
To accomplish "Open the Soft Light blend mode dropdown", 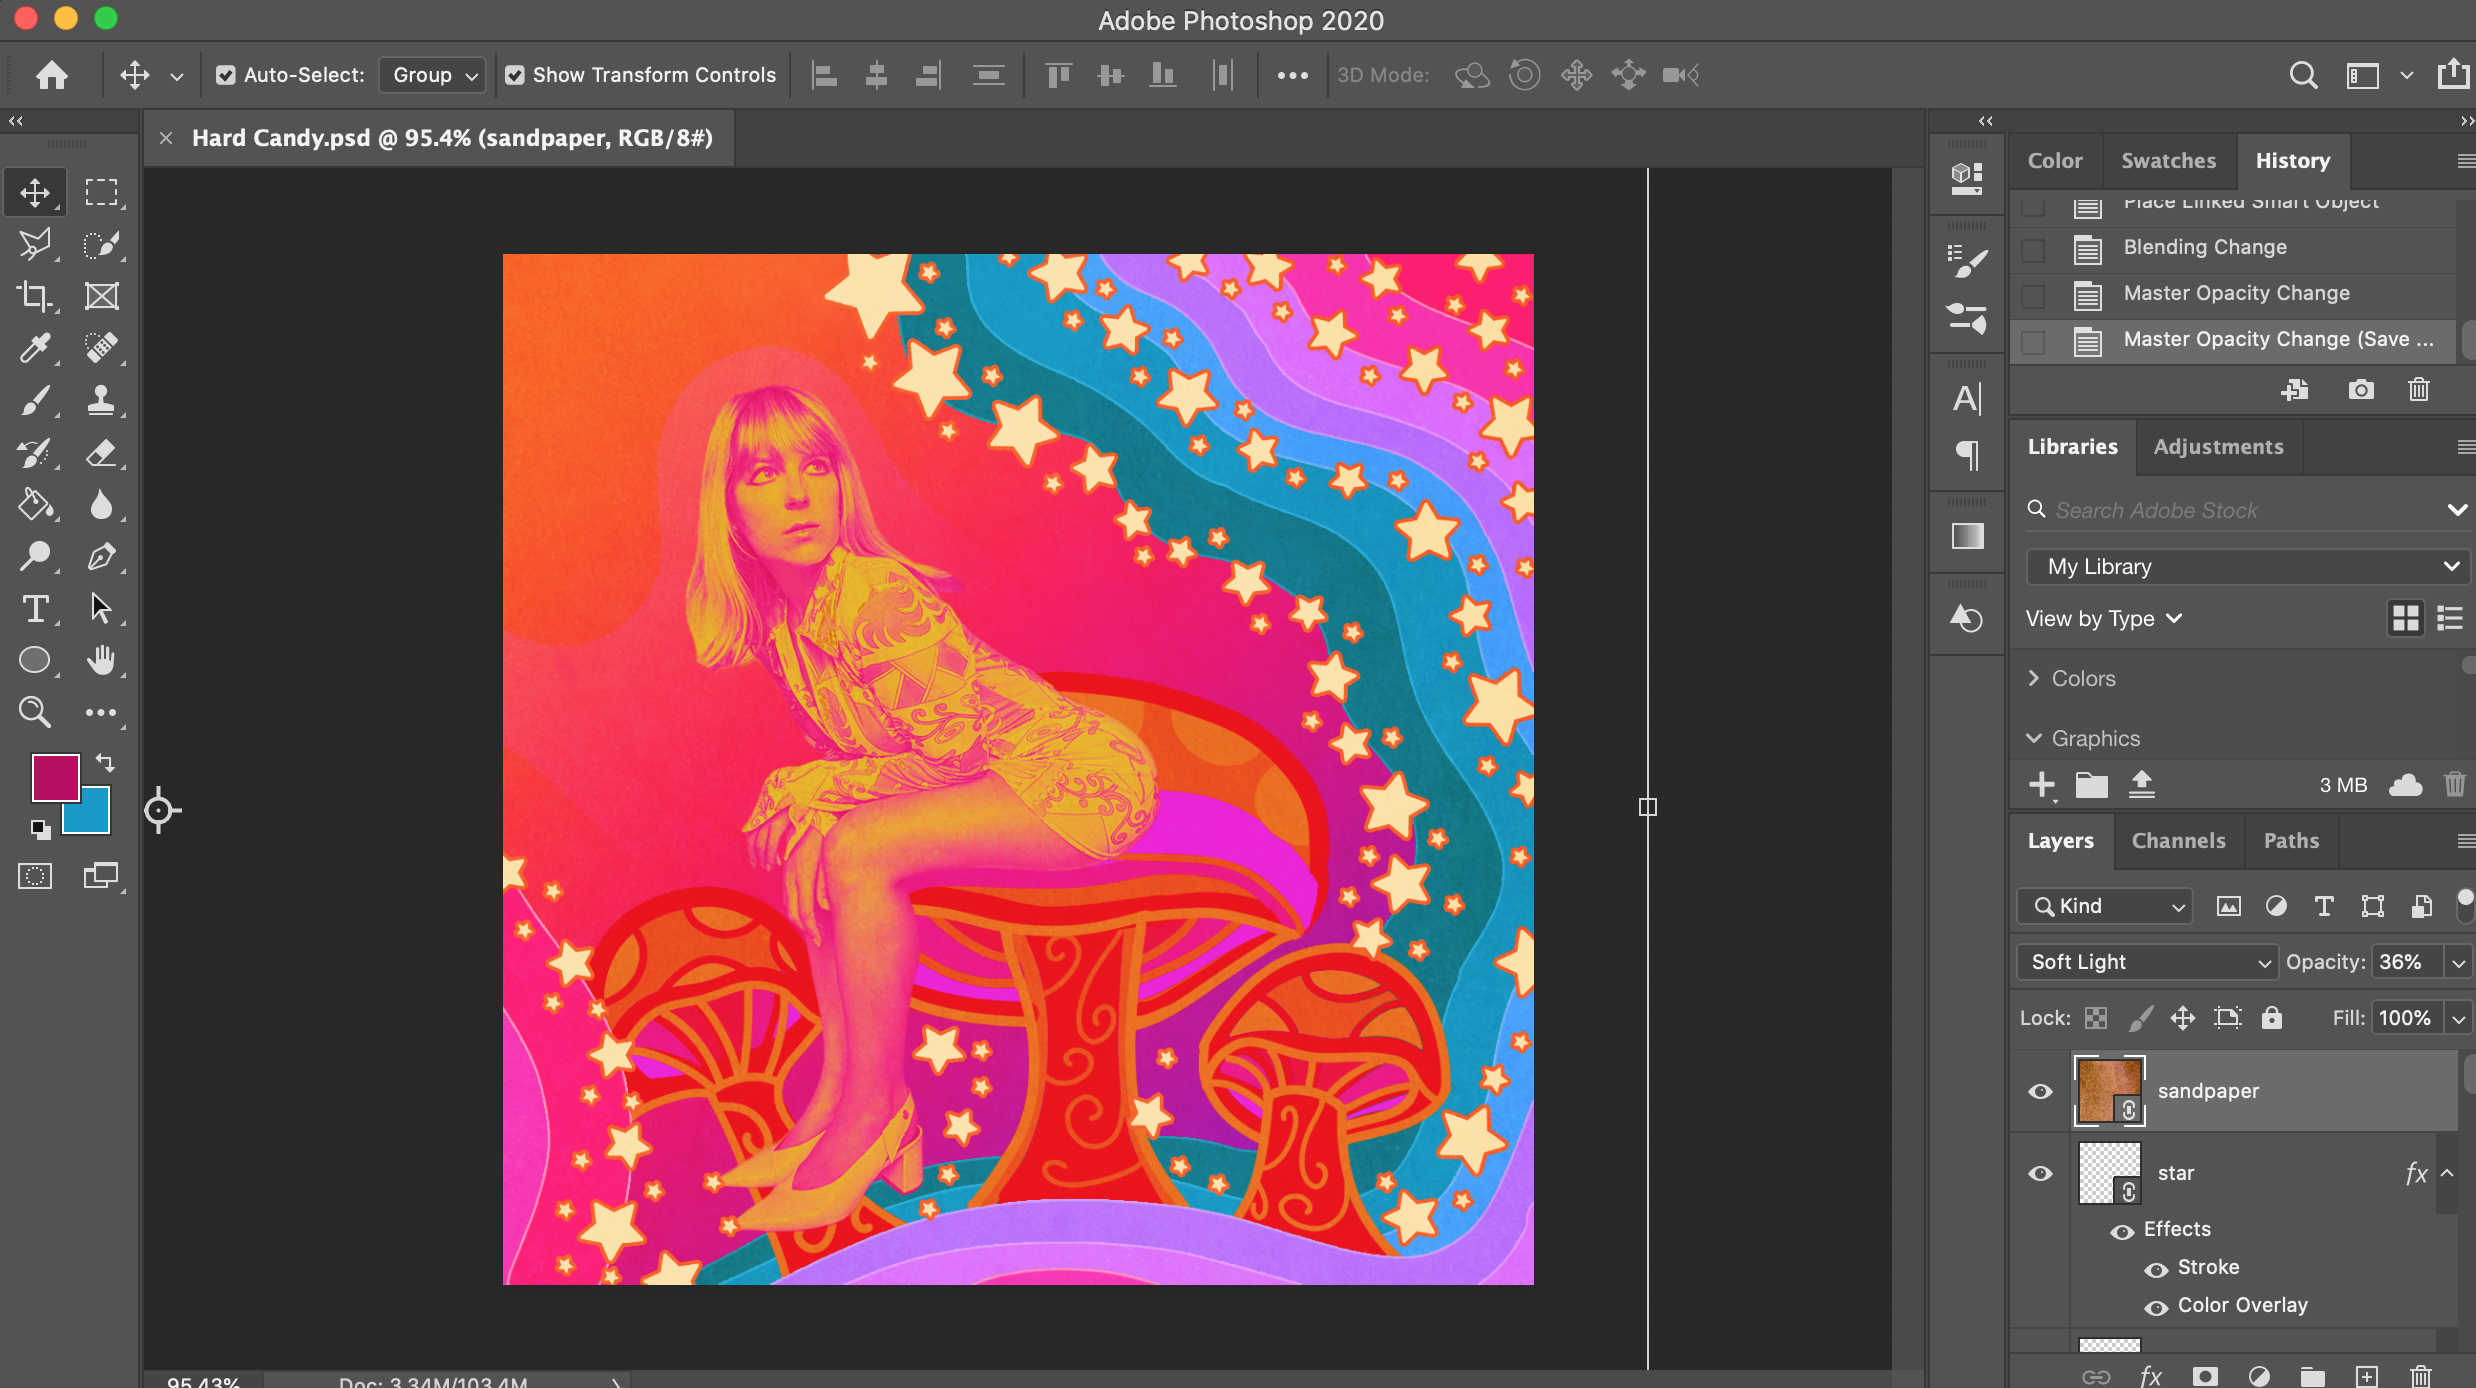I will (2146, 962).
